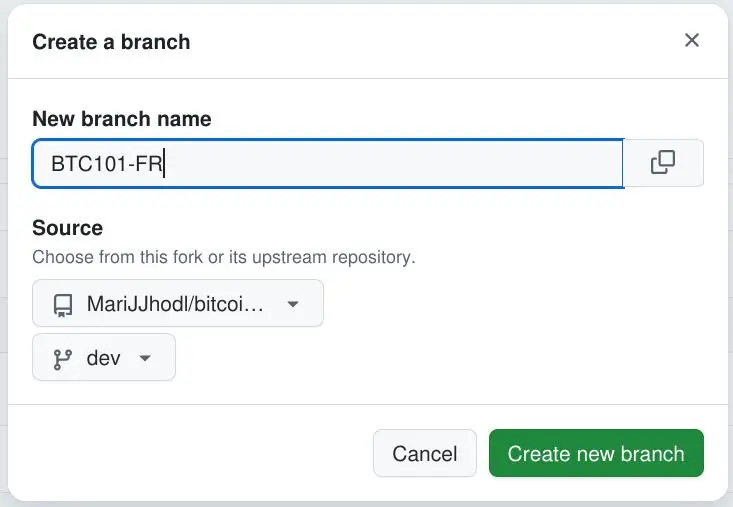Screen dimensions: 733x507
Task: Click the Create a branch dialog title
Action: (x=111, y=42)
